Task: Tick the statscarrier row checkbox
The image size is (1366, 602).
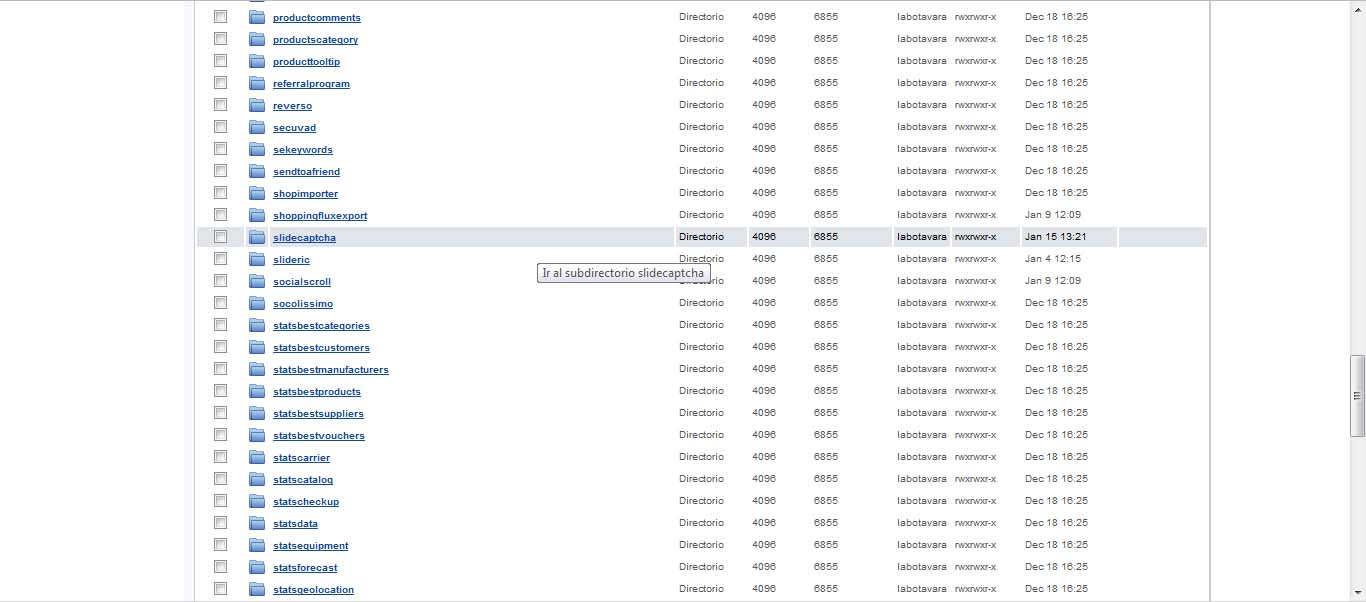Action: (x=221, y=457)
